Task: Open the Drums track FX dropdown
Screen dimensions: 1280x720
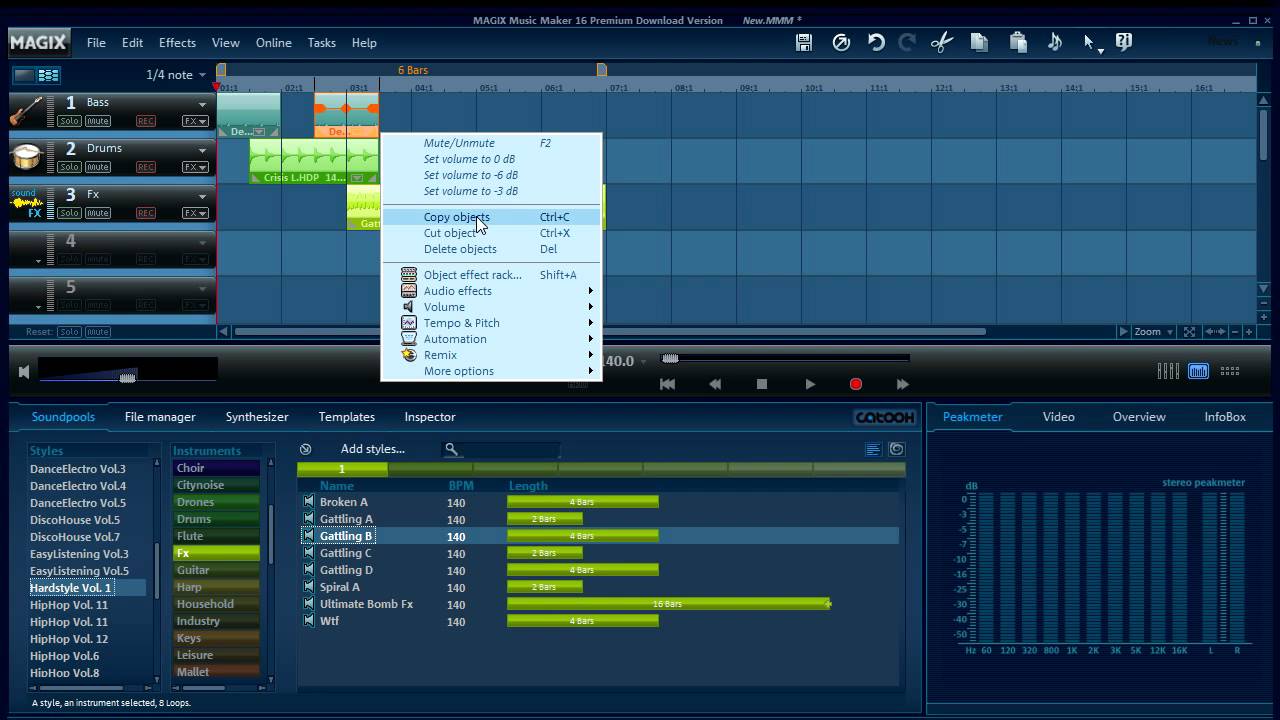Action: pyautogui.click(x=195, y=167)
